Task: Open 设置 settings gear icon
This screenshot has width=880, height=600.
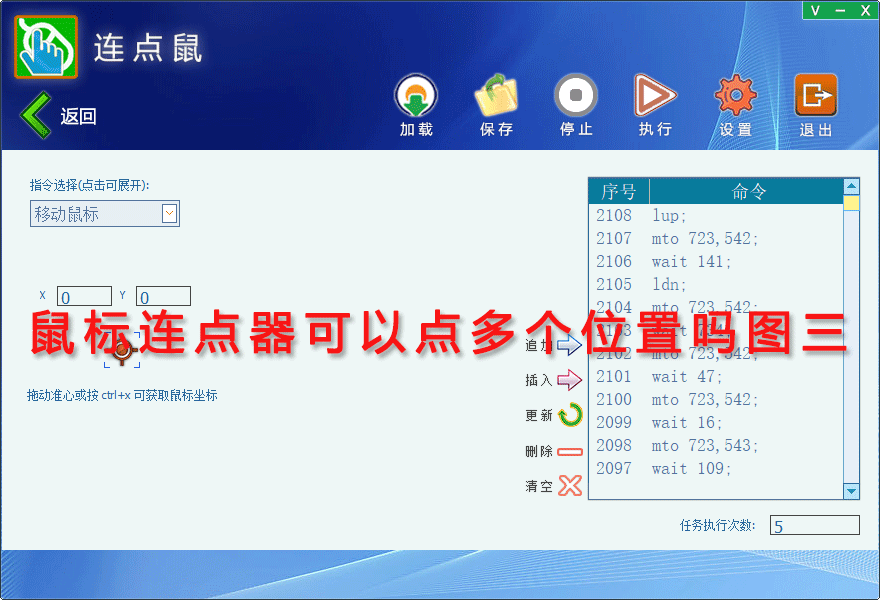Action: [735, 95]
